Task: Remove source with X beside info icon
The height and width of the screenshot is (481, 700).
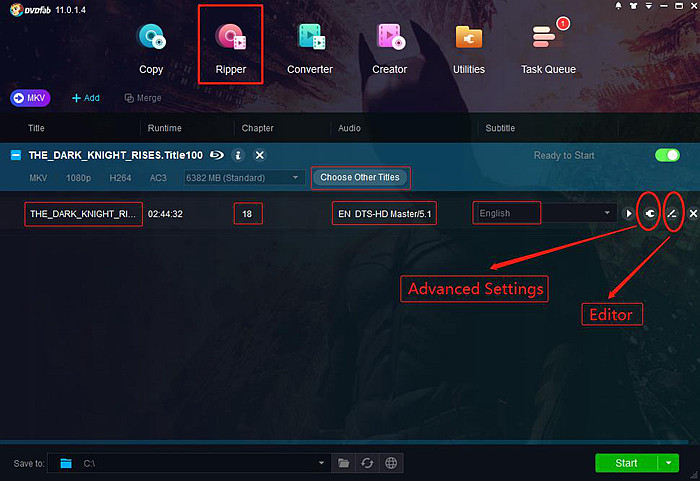Action: (x=259, y=155)
